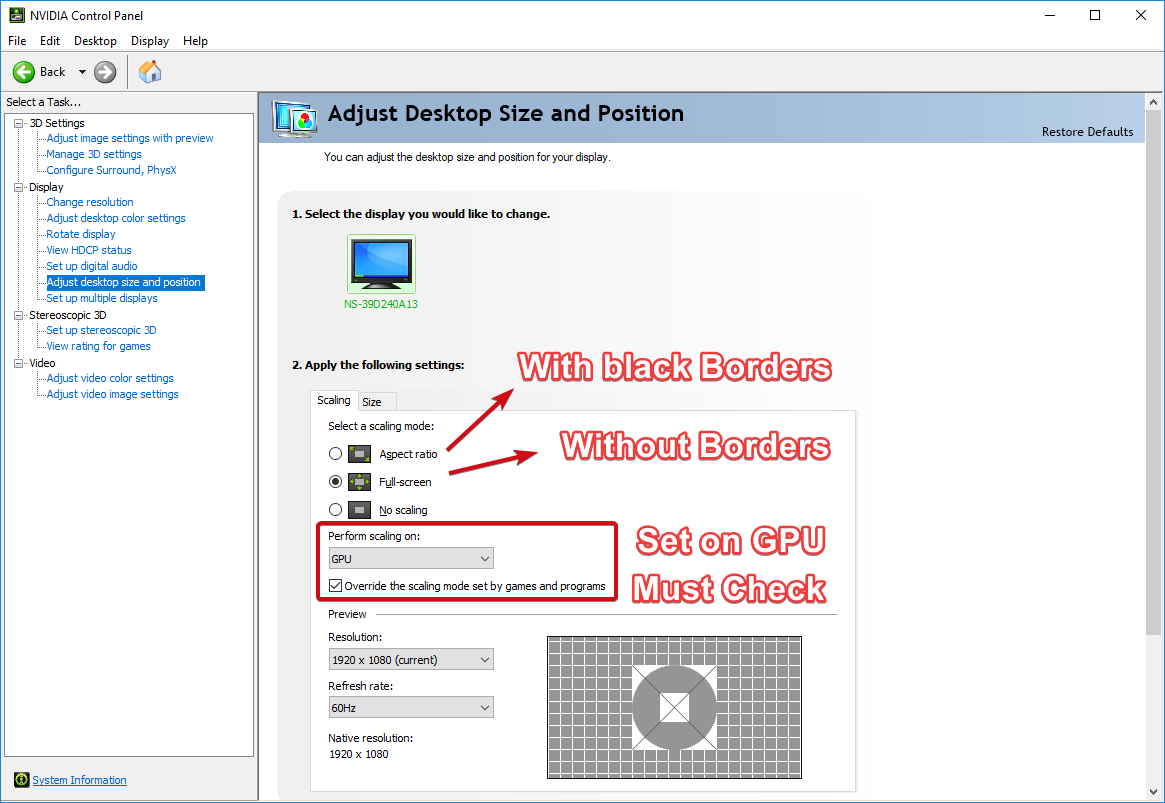Open the System Information link
The height and width of the screenshot is (803, 1165).
tap(79, 780)
